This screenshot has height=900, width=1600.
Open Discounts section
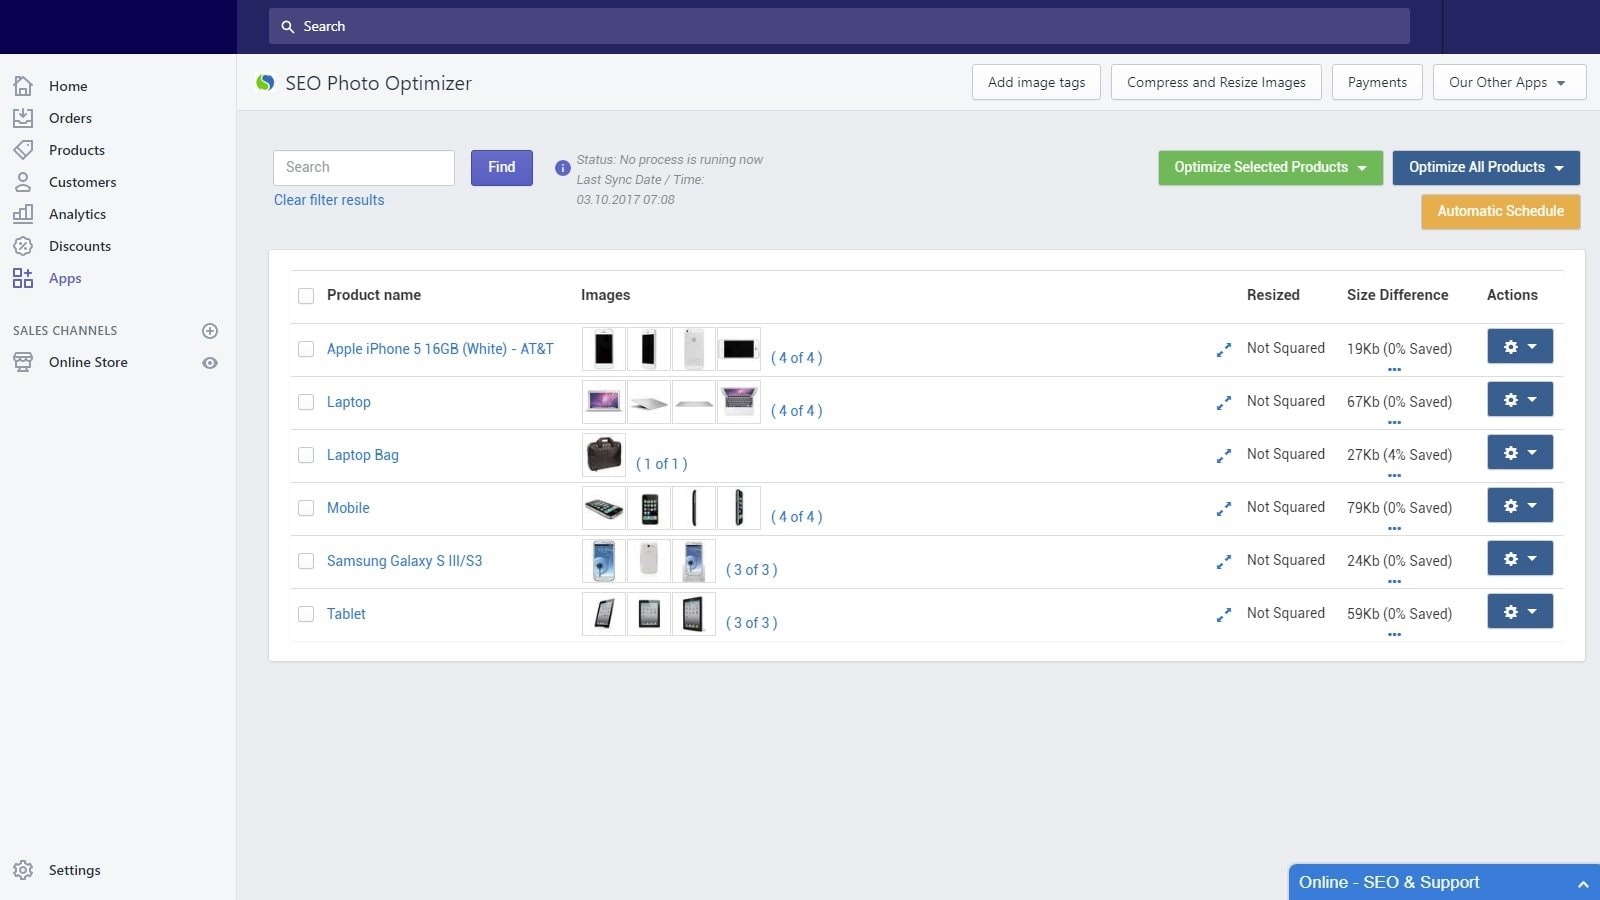pos(80,246)
